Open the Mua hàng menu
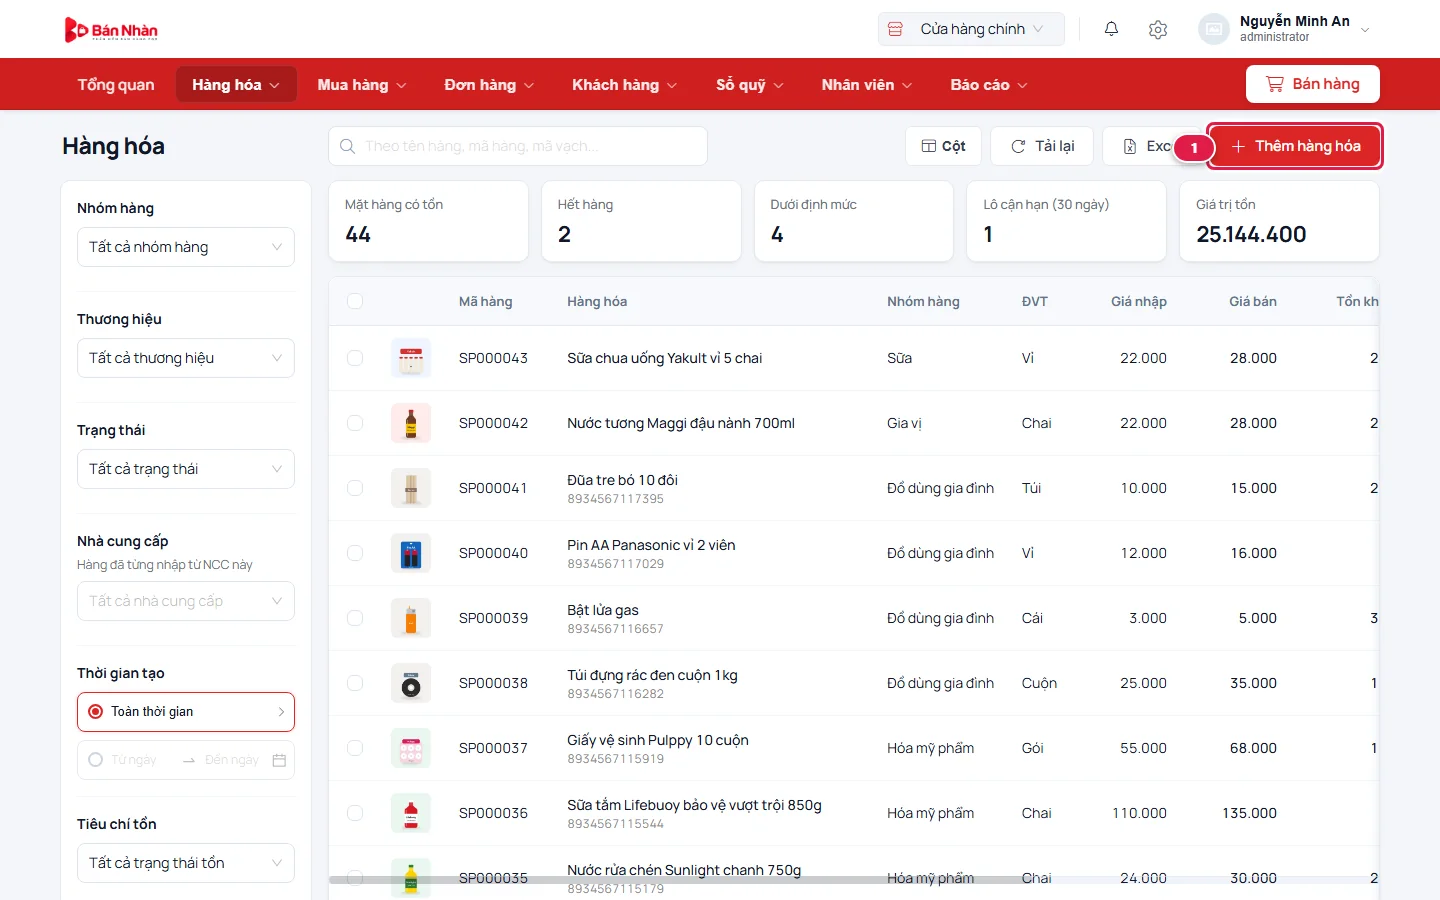 [x=362, y=85]
